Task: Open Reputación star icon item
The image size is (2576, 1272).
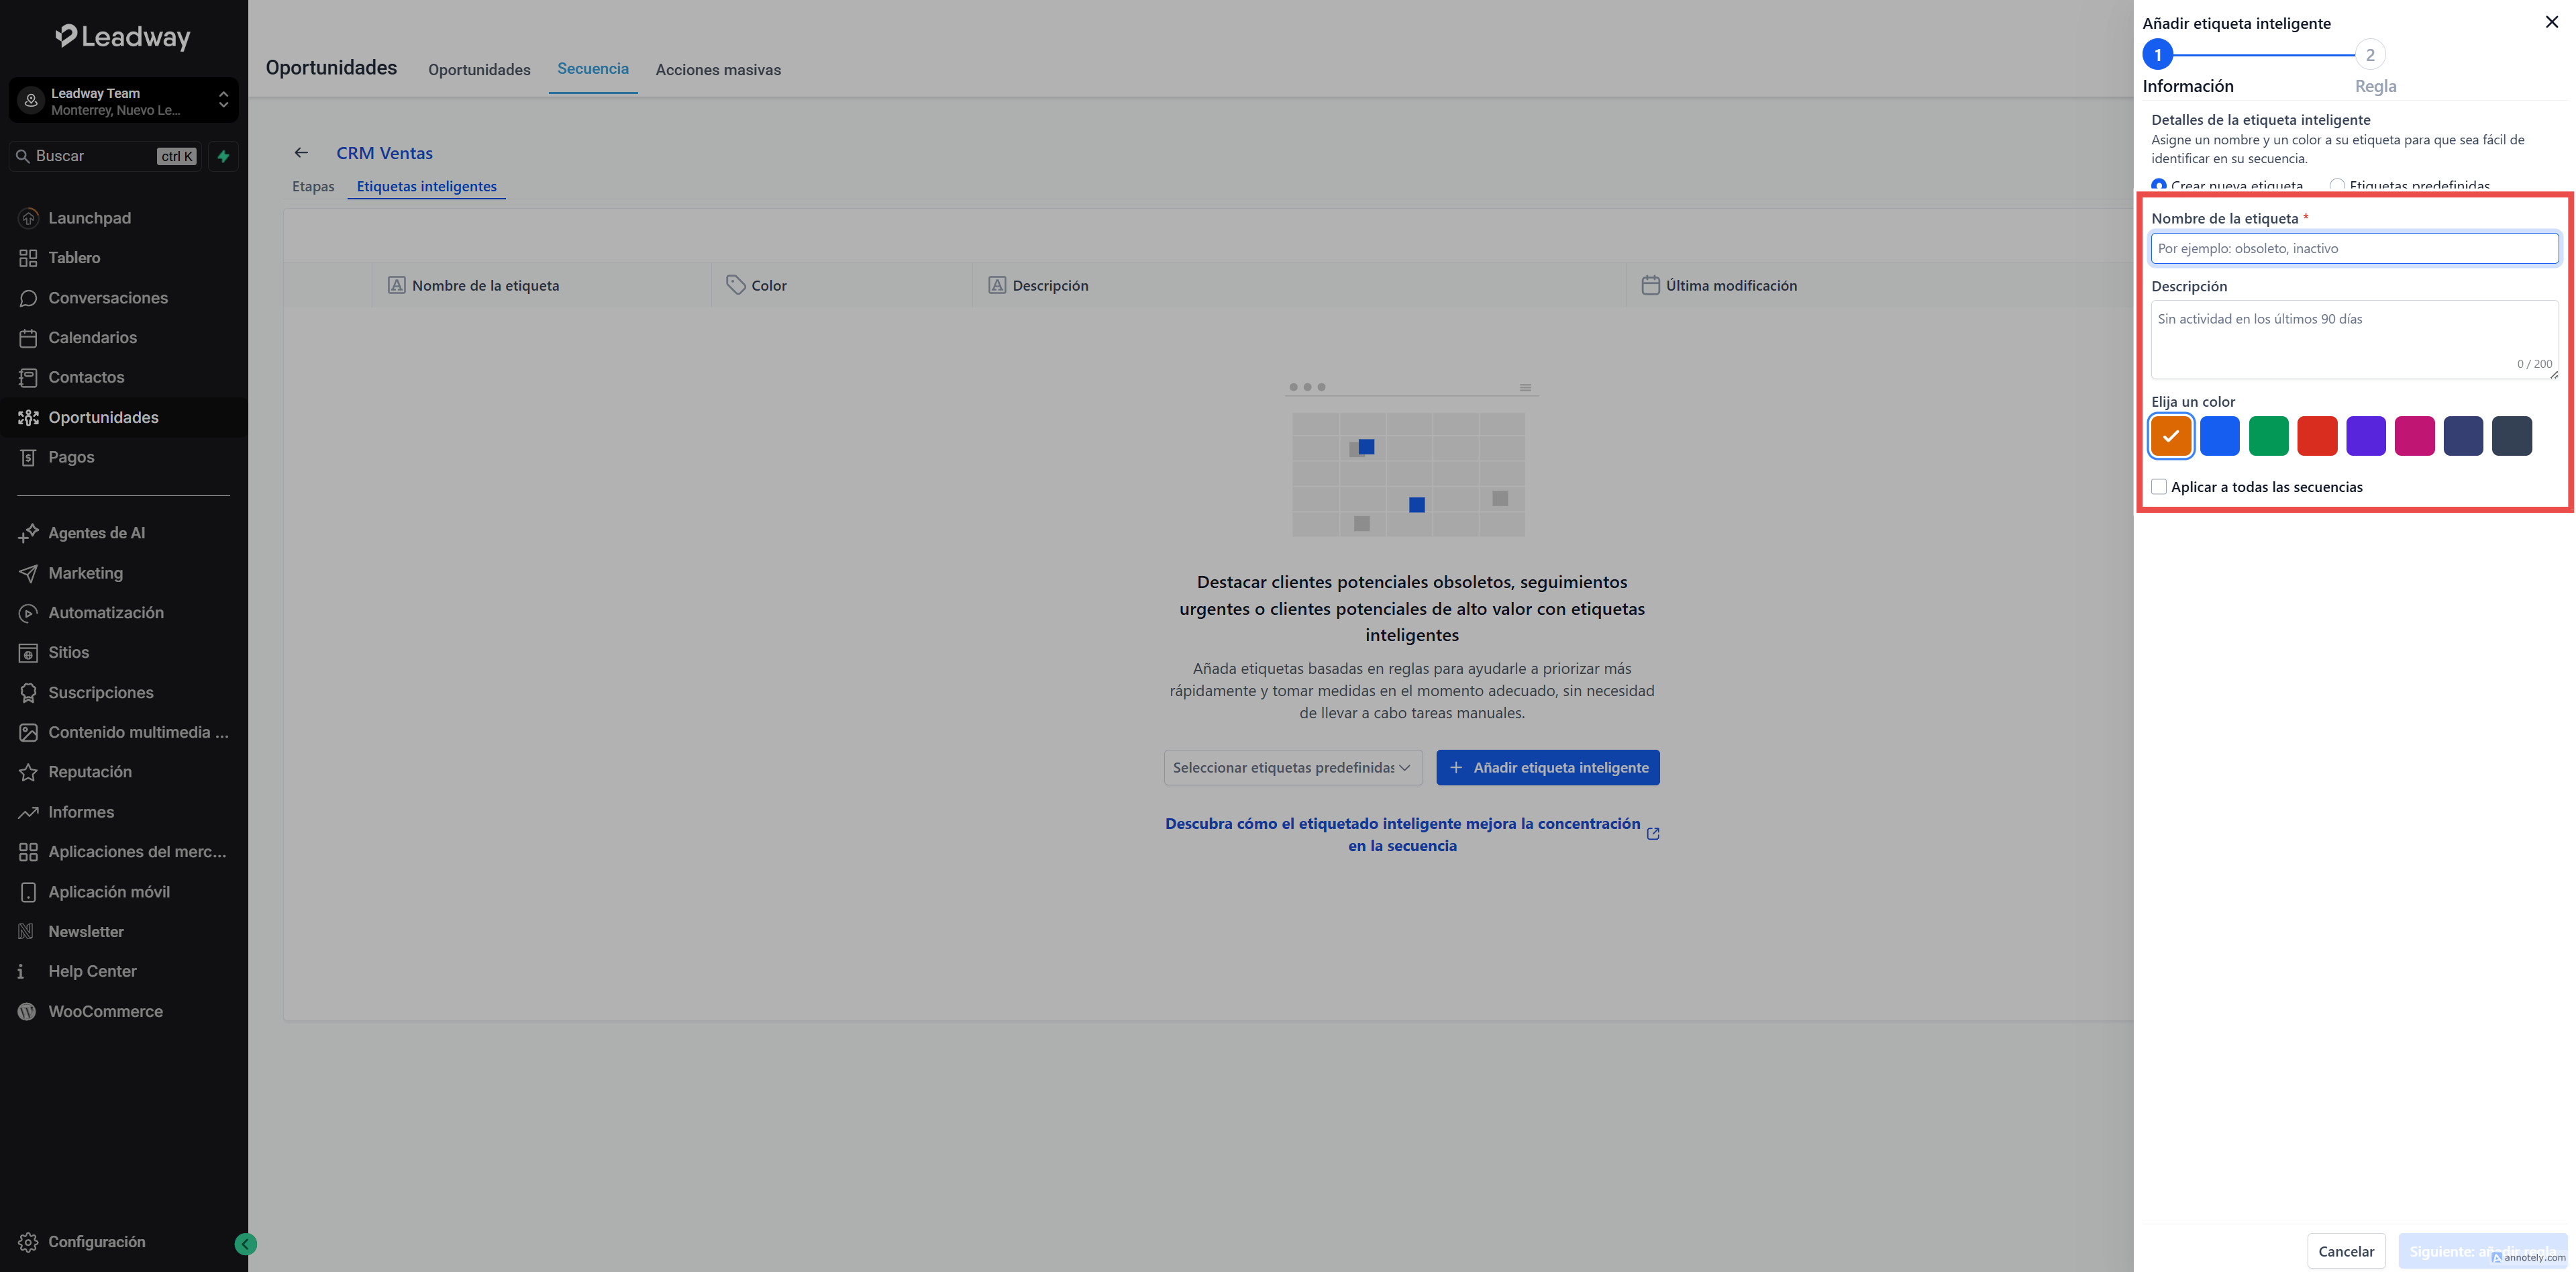Action: [89, 772]
